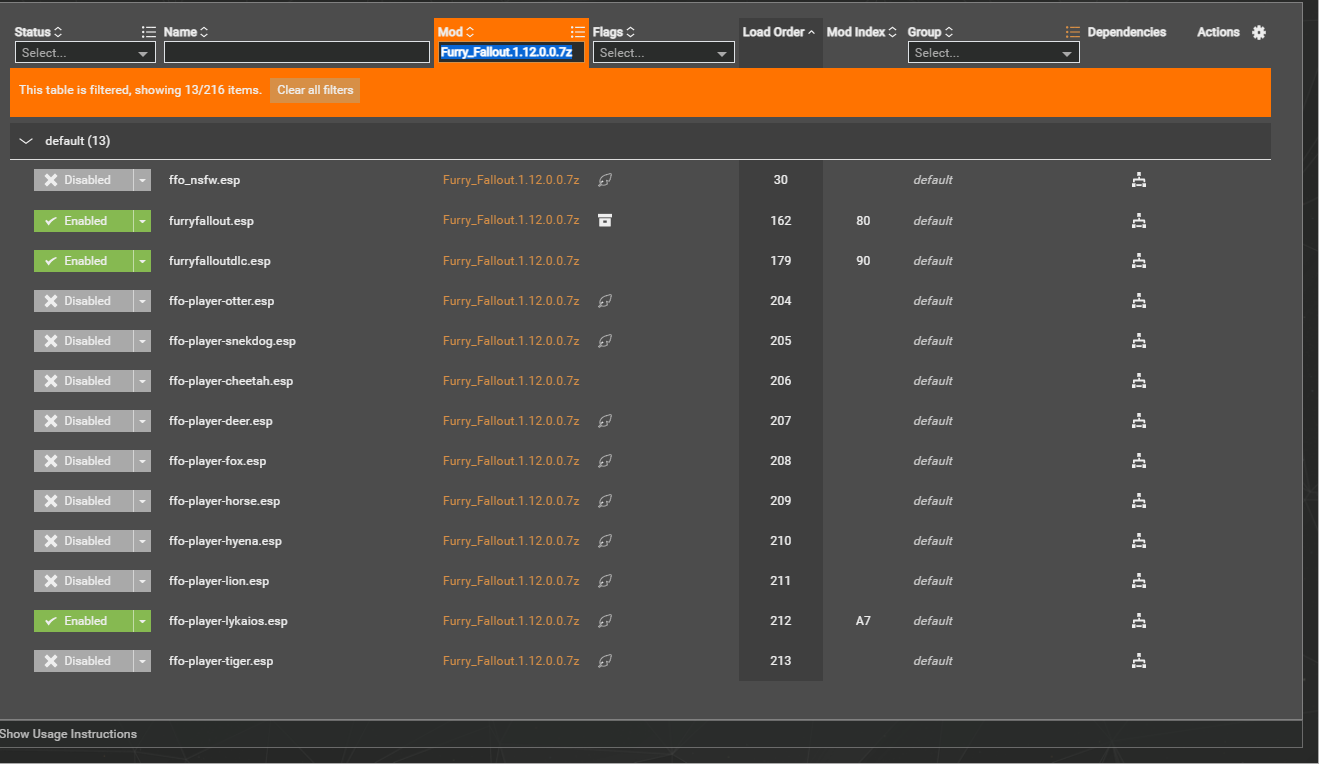Clear all filters button
Screen dimensions: 1319x765
tap(315, 90)
